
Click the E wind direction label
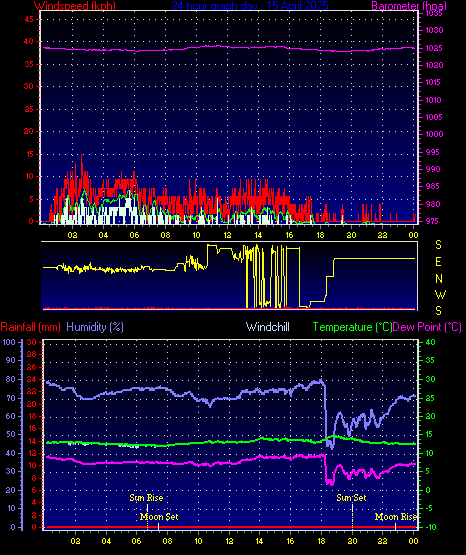pyautogui.click(x=438, y=262)
